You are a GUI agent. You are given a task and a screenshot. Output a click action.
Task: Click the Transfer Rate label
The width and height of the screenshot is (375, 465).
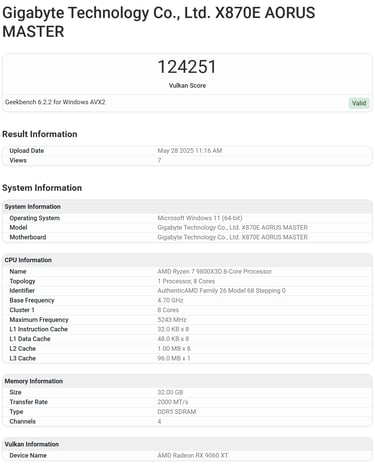[x=29, y=402]
